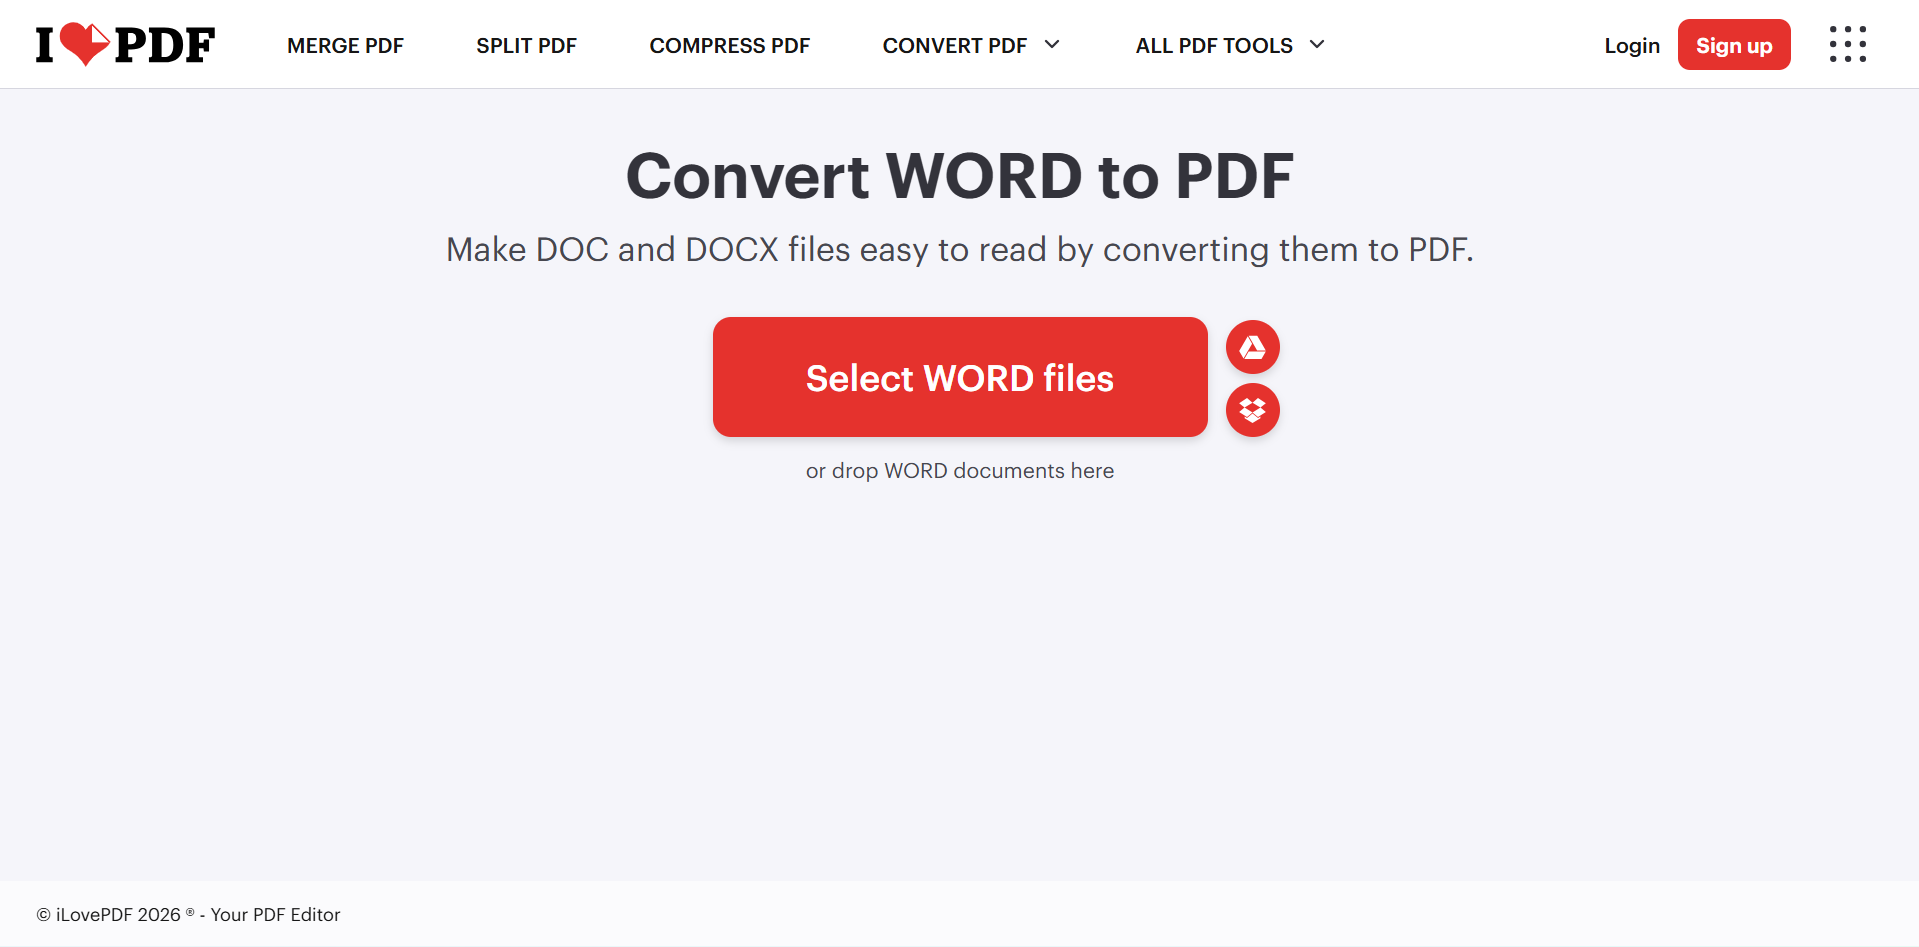Click the Sign up button
Image resolution: width=1919 pixels, height=947 pixels.
pyautogui.click(x=1734, y=45)
